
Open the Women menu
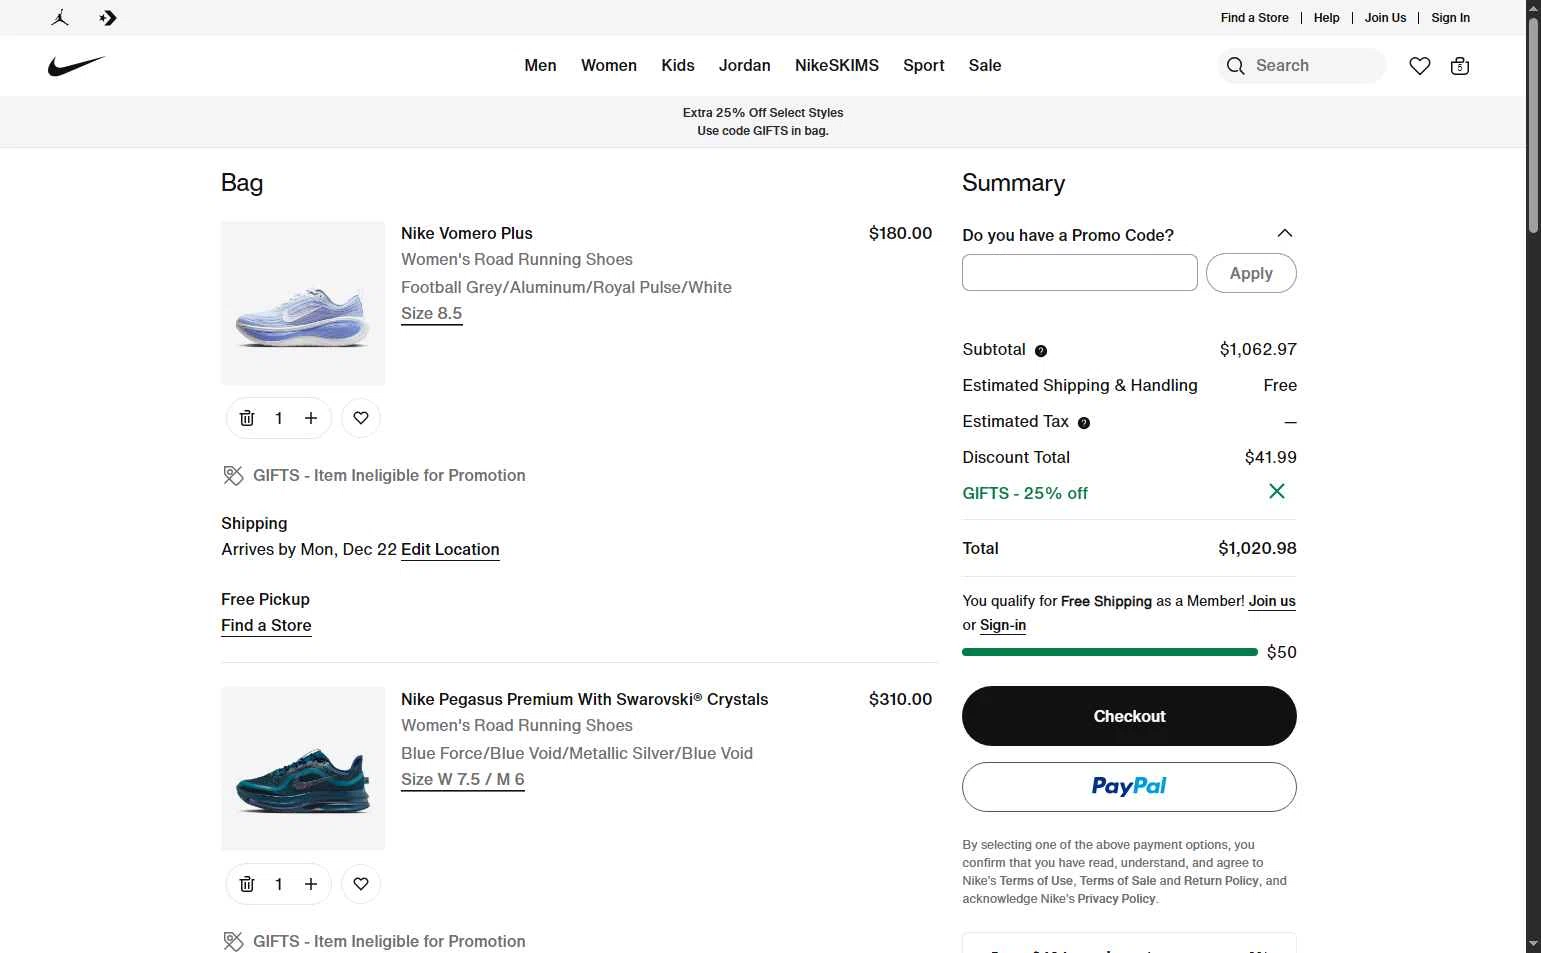[609, 65]
